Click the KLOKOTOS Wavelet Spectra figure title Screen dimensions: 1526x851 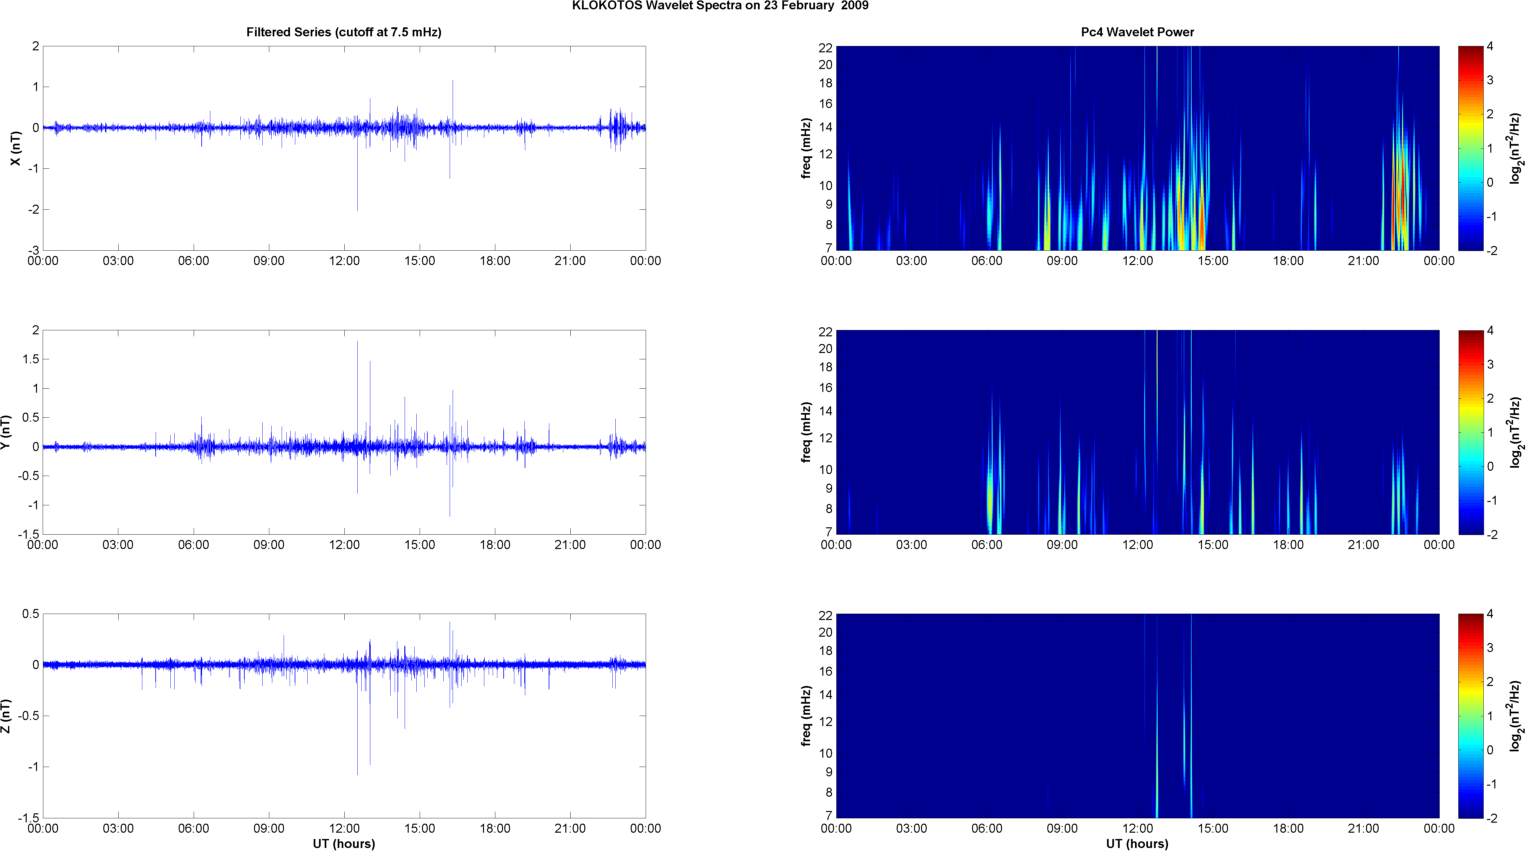[720, 6]
